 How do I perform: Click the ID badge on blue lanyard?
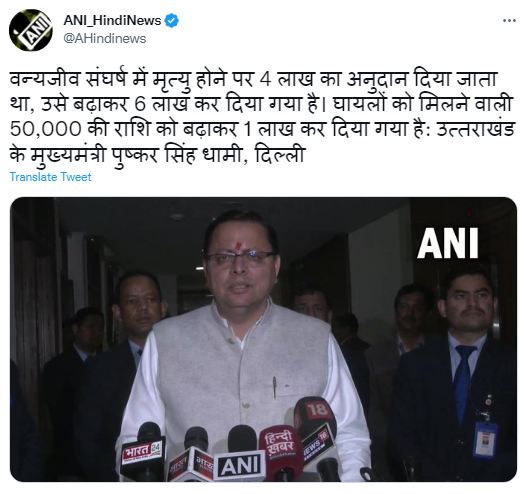(x=485, y=439)
